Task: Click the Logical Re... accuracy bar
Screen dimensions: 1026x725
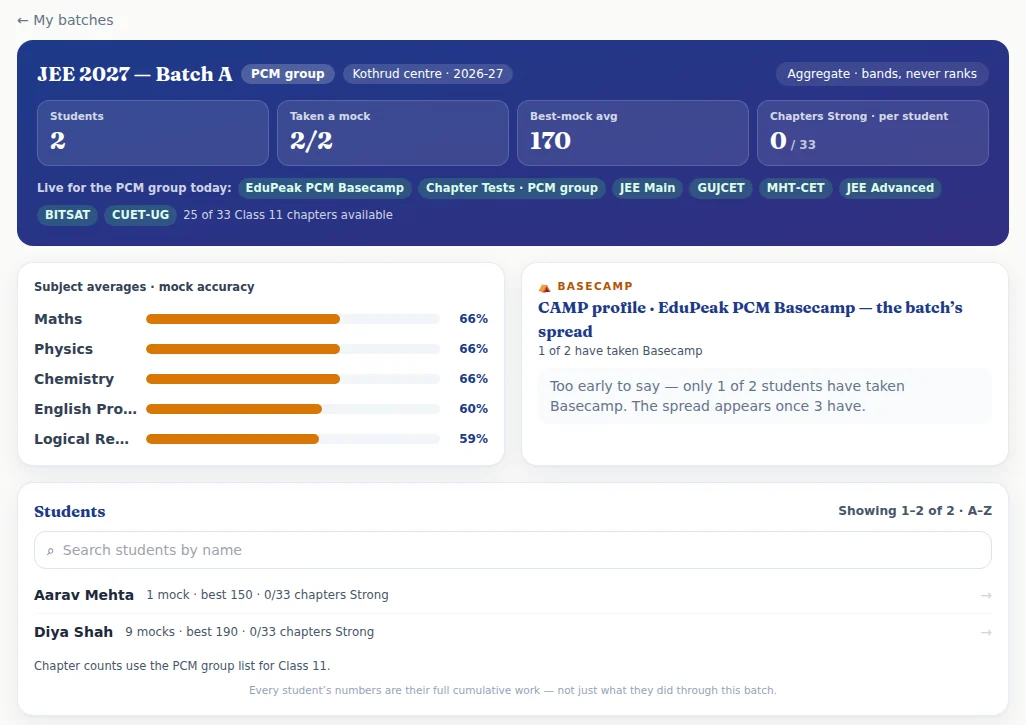Action: pyautogui.click(x=292, y=439)
